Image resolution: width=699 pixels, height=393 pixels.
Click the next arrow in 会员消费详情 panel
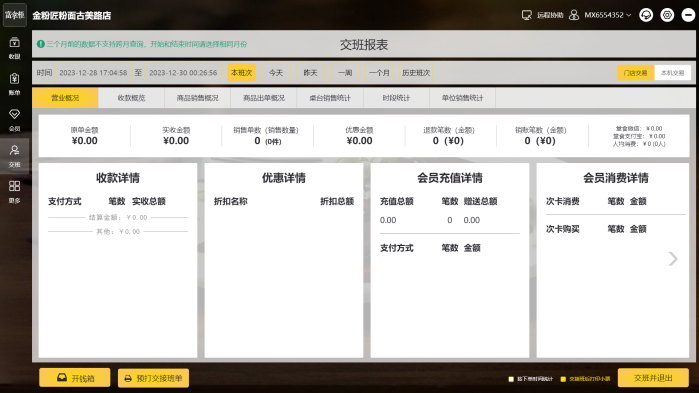(673, 259)
